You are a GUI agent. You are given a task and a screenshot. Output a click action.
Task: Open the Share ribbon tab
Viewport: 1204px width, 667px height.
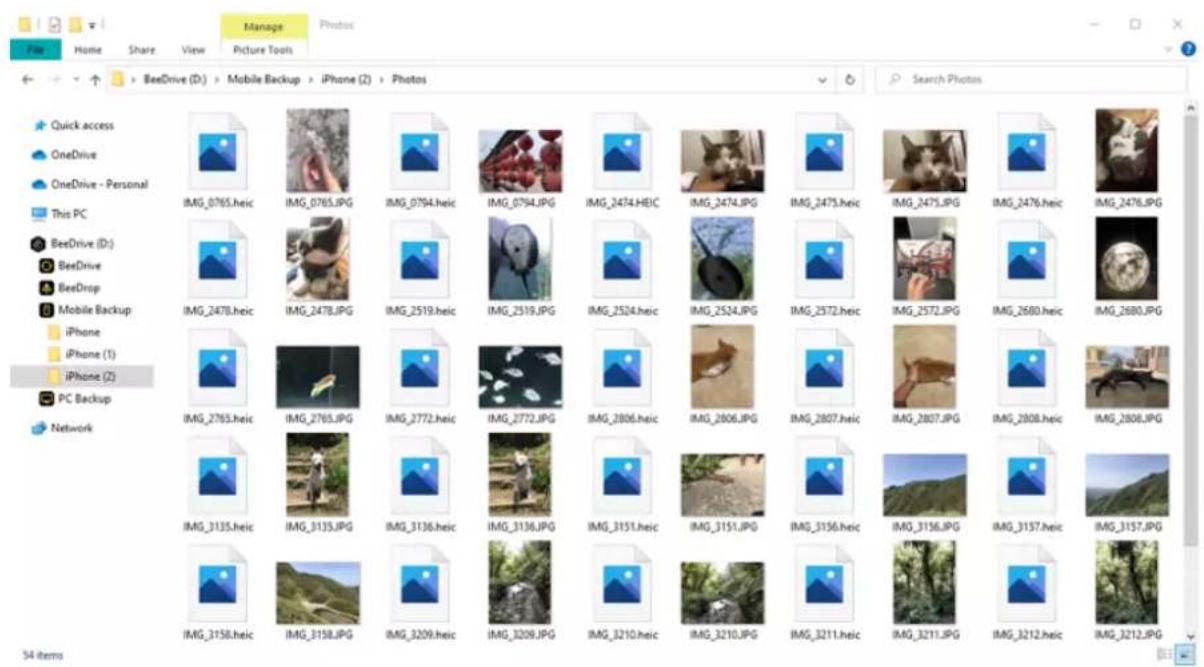(x=142, y=49)
